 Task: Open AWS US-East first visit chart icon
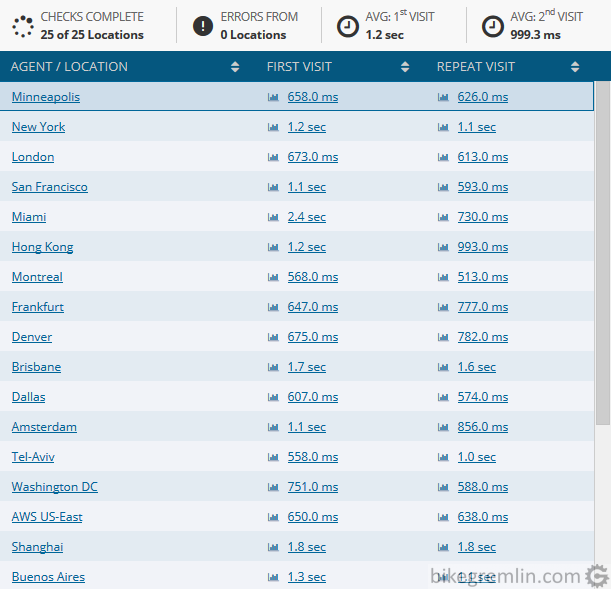pyautogui.click(x=273, y=517)
